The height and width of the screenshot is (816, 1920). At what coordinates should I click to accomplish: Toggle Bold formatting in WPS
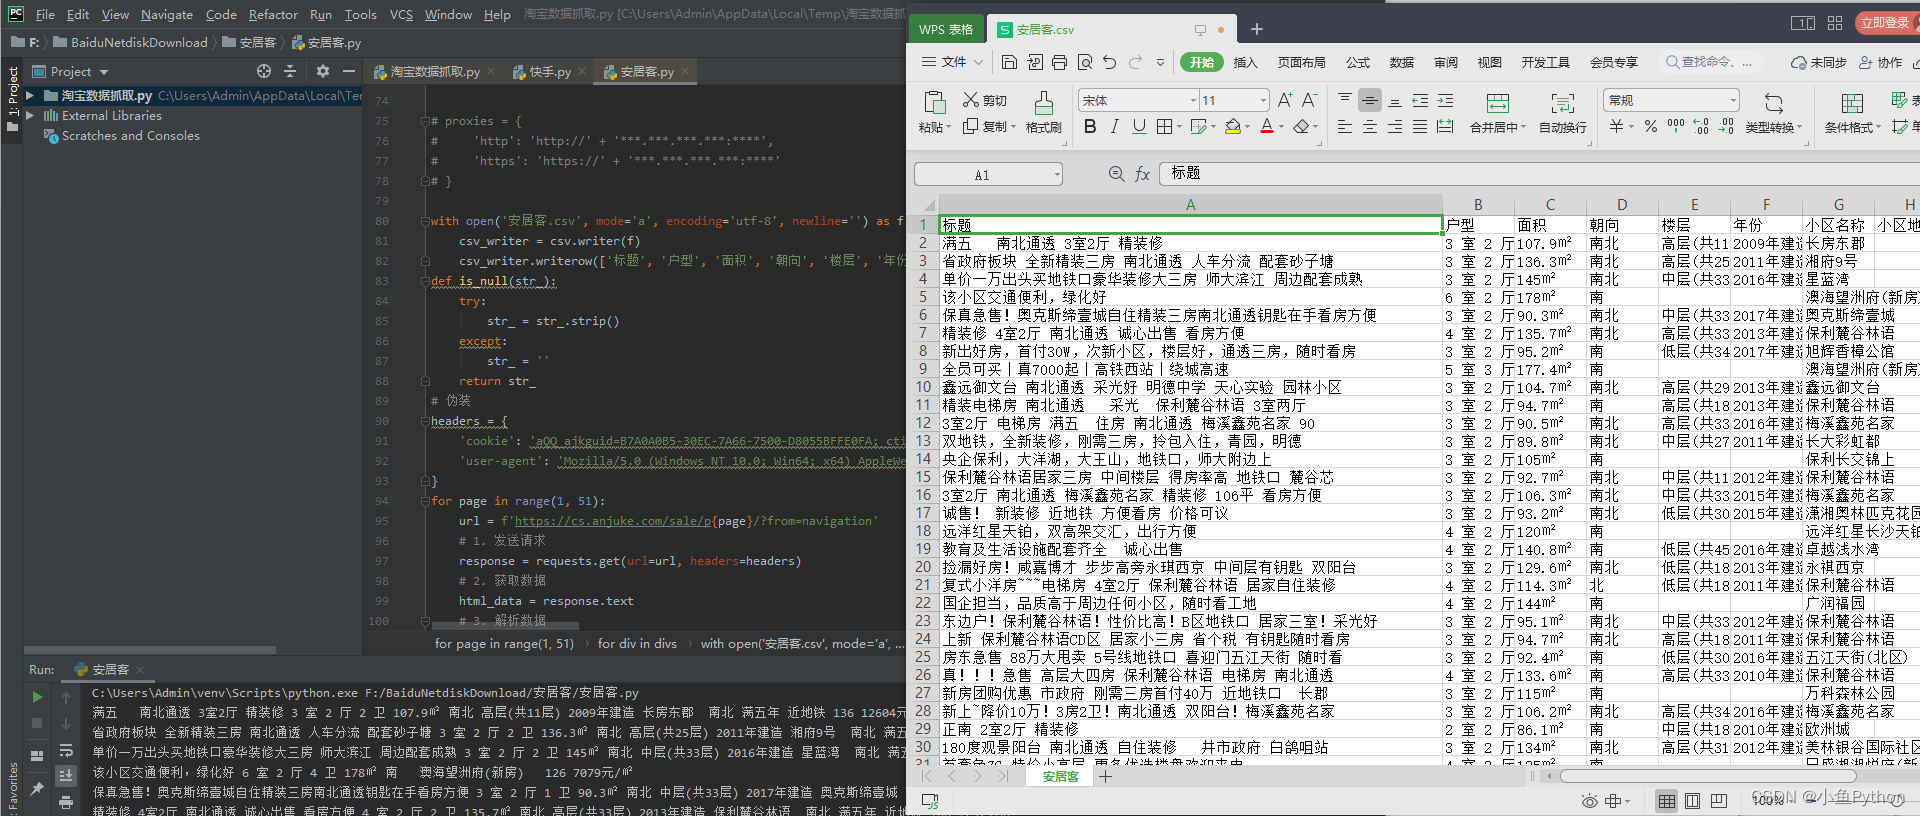1090,126
